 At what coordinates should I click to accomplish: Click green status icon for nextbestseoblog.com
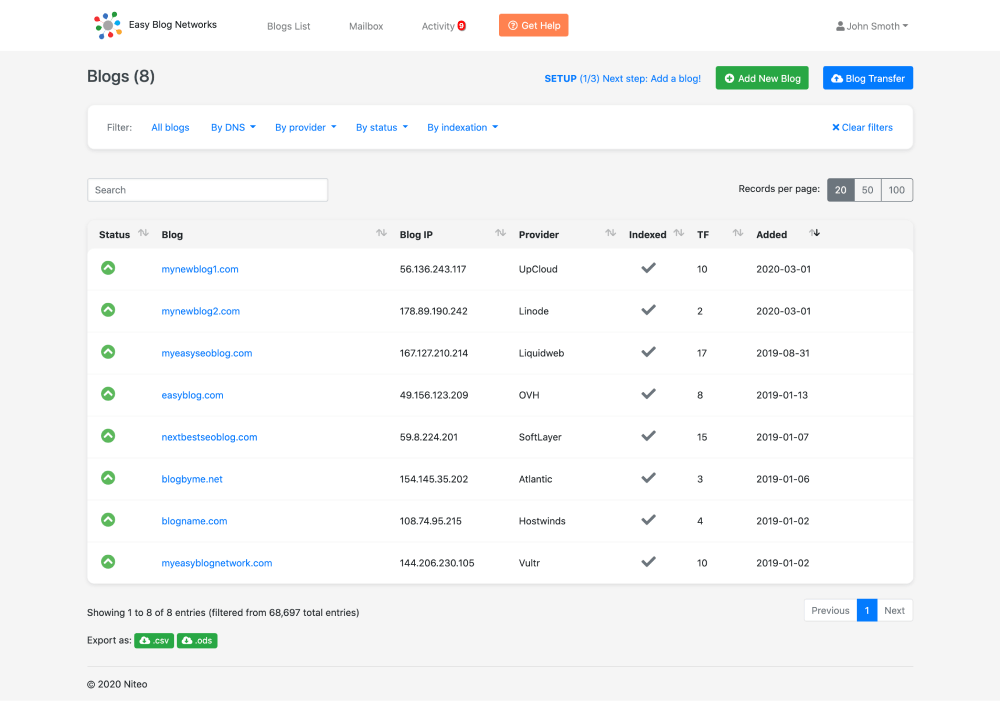[x=108, y=436]
